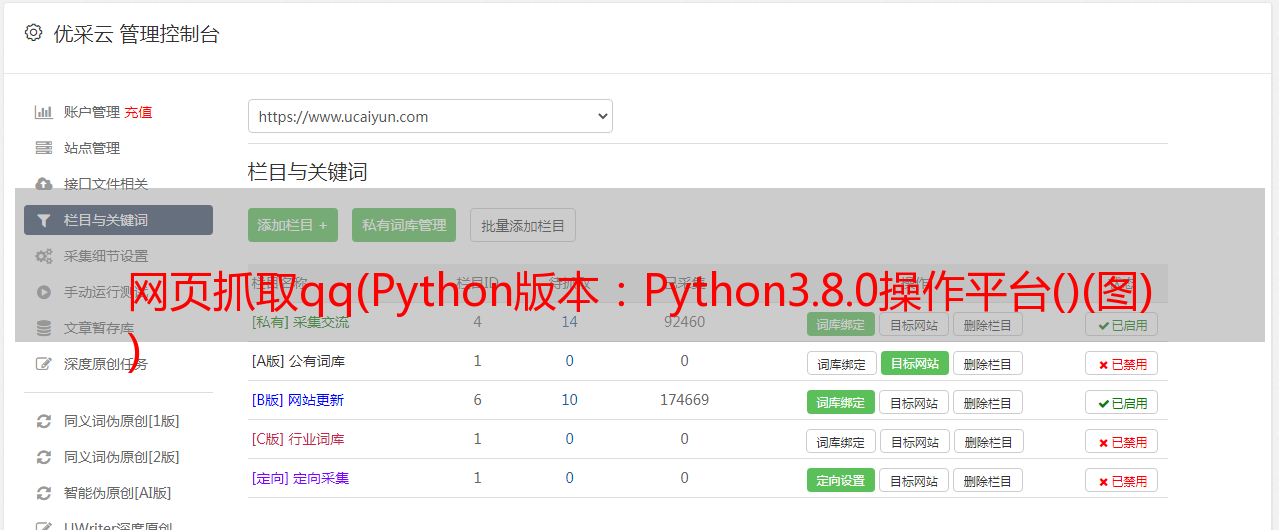Click the 优采云 管理控制台 title
The width and height of the screenshot is (1279, 530).
(x=136, y=34)
